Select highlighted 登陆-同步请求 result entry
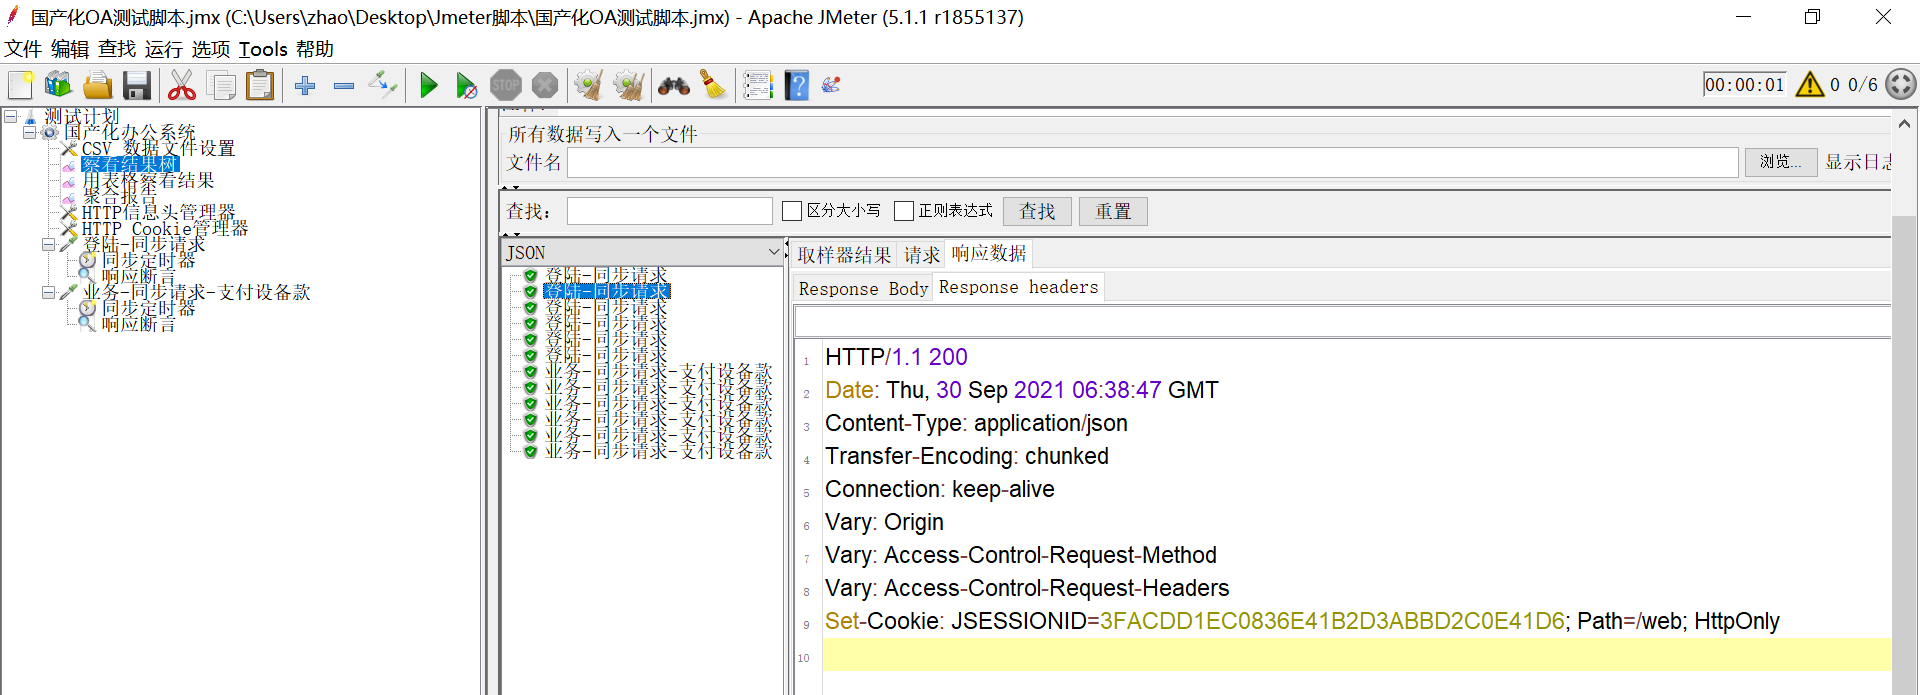 [607, 291]
